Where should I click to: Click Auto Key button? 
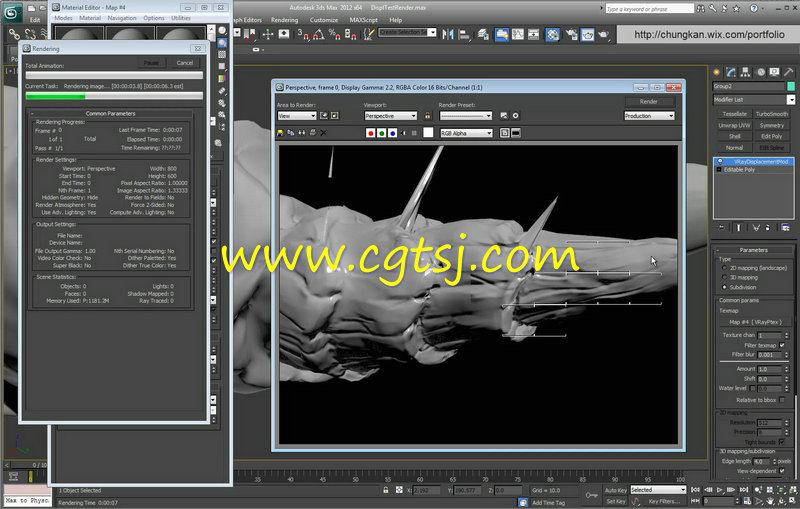coord(615,490)
